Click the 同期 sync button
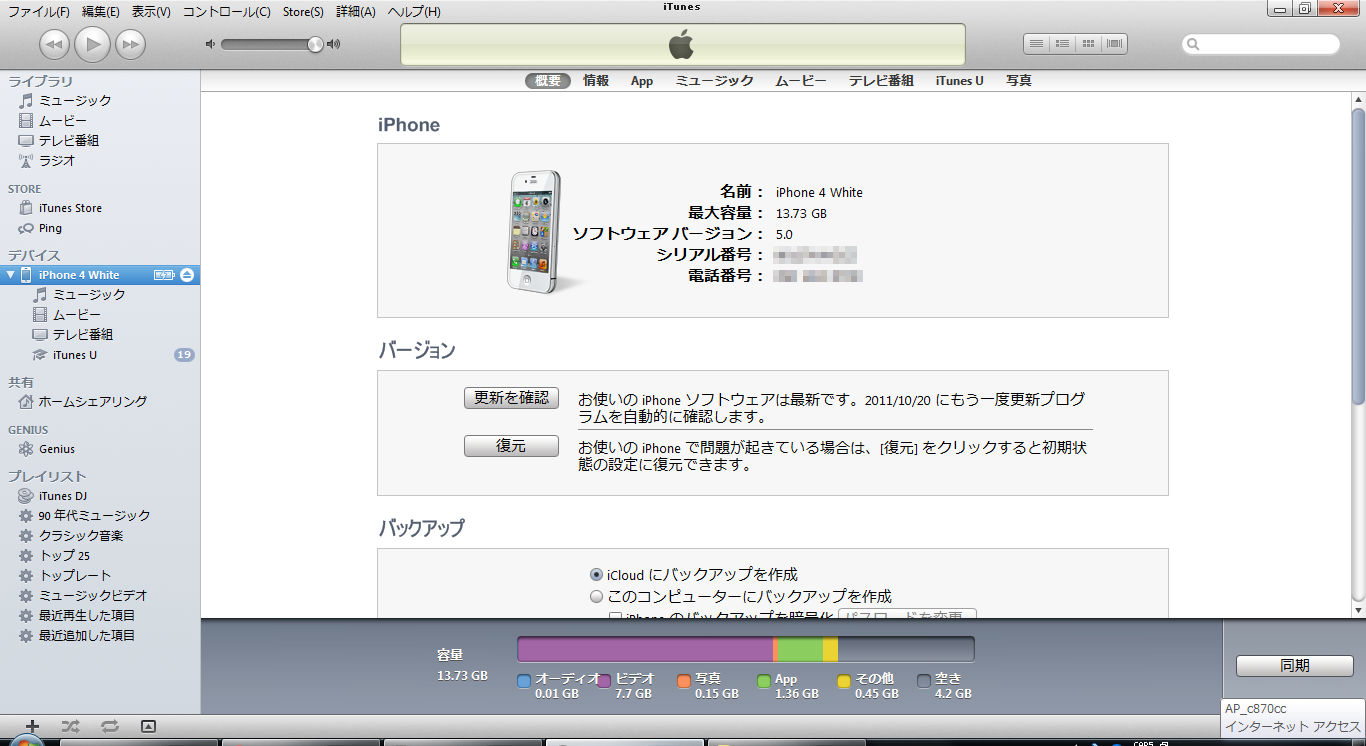The width and height of the screenshot is (1366, 746). coord(1295,666)
